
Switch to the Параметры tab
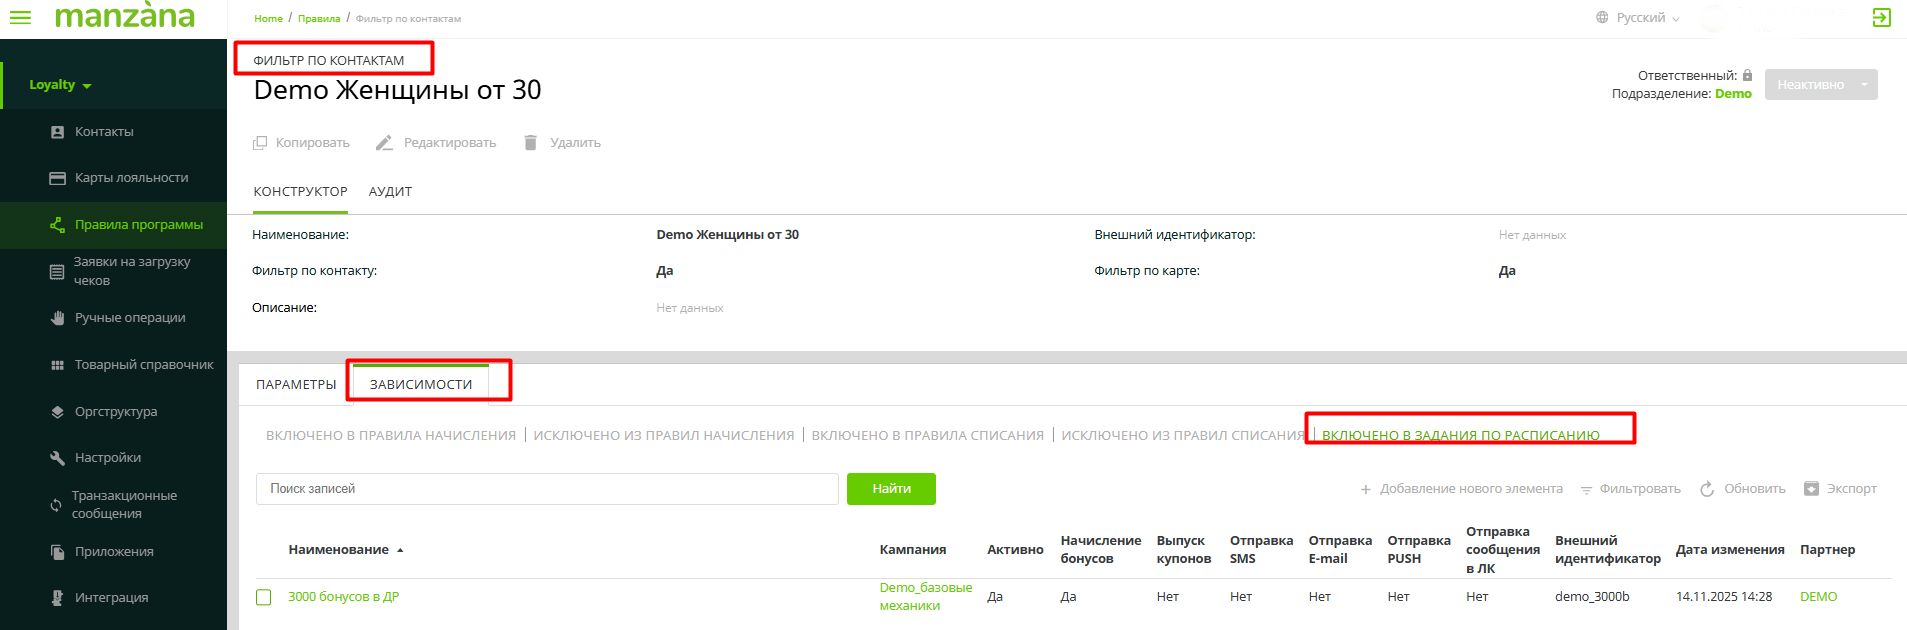pyautogui.click(x=296, y=385)
